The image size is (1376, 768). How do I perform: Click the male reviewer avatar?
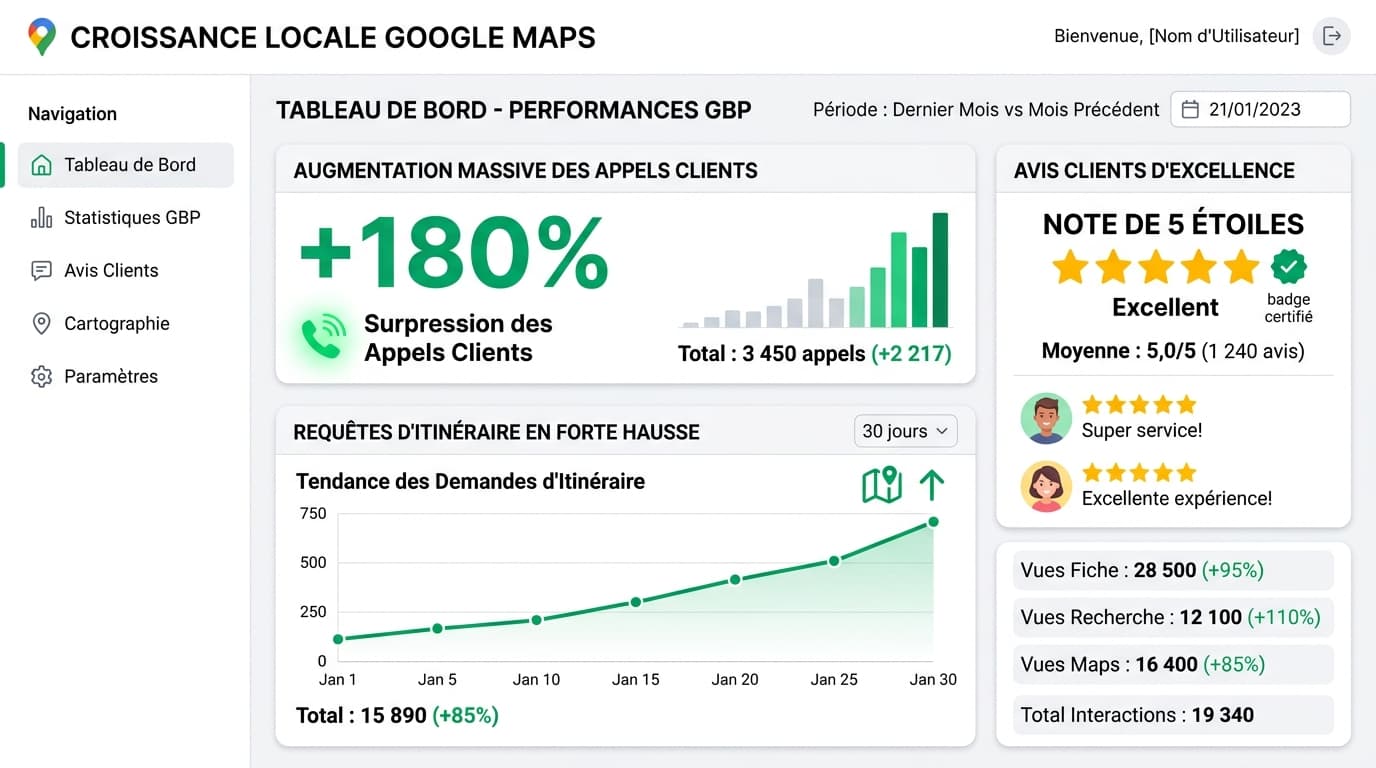(x=1046, y=418)
